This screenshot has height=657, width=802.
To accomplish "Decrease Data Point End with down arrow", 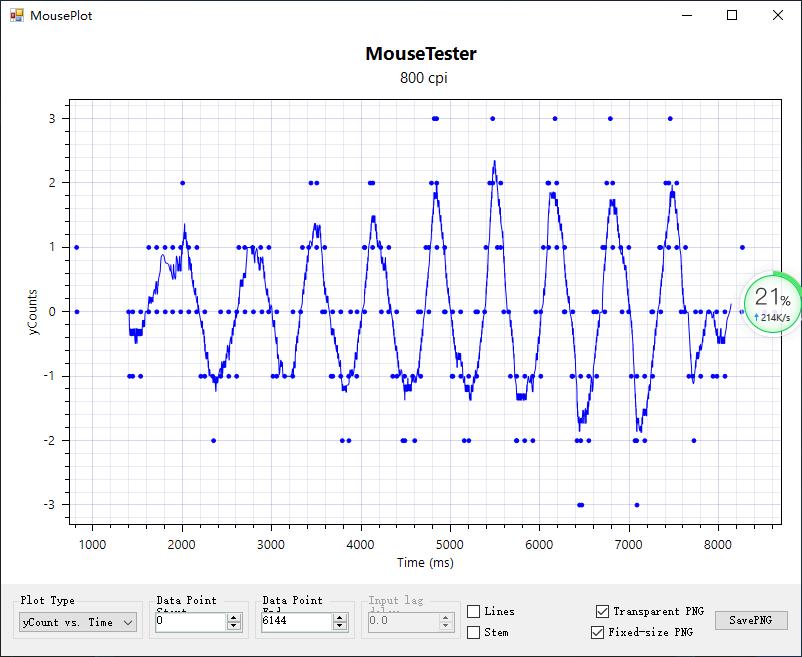I will tap(341, 626).
